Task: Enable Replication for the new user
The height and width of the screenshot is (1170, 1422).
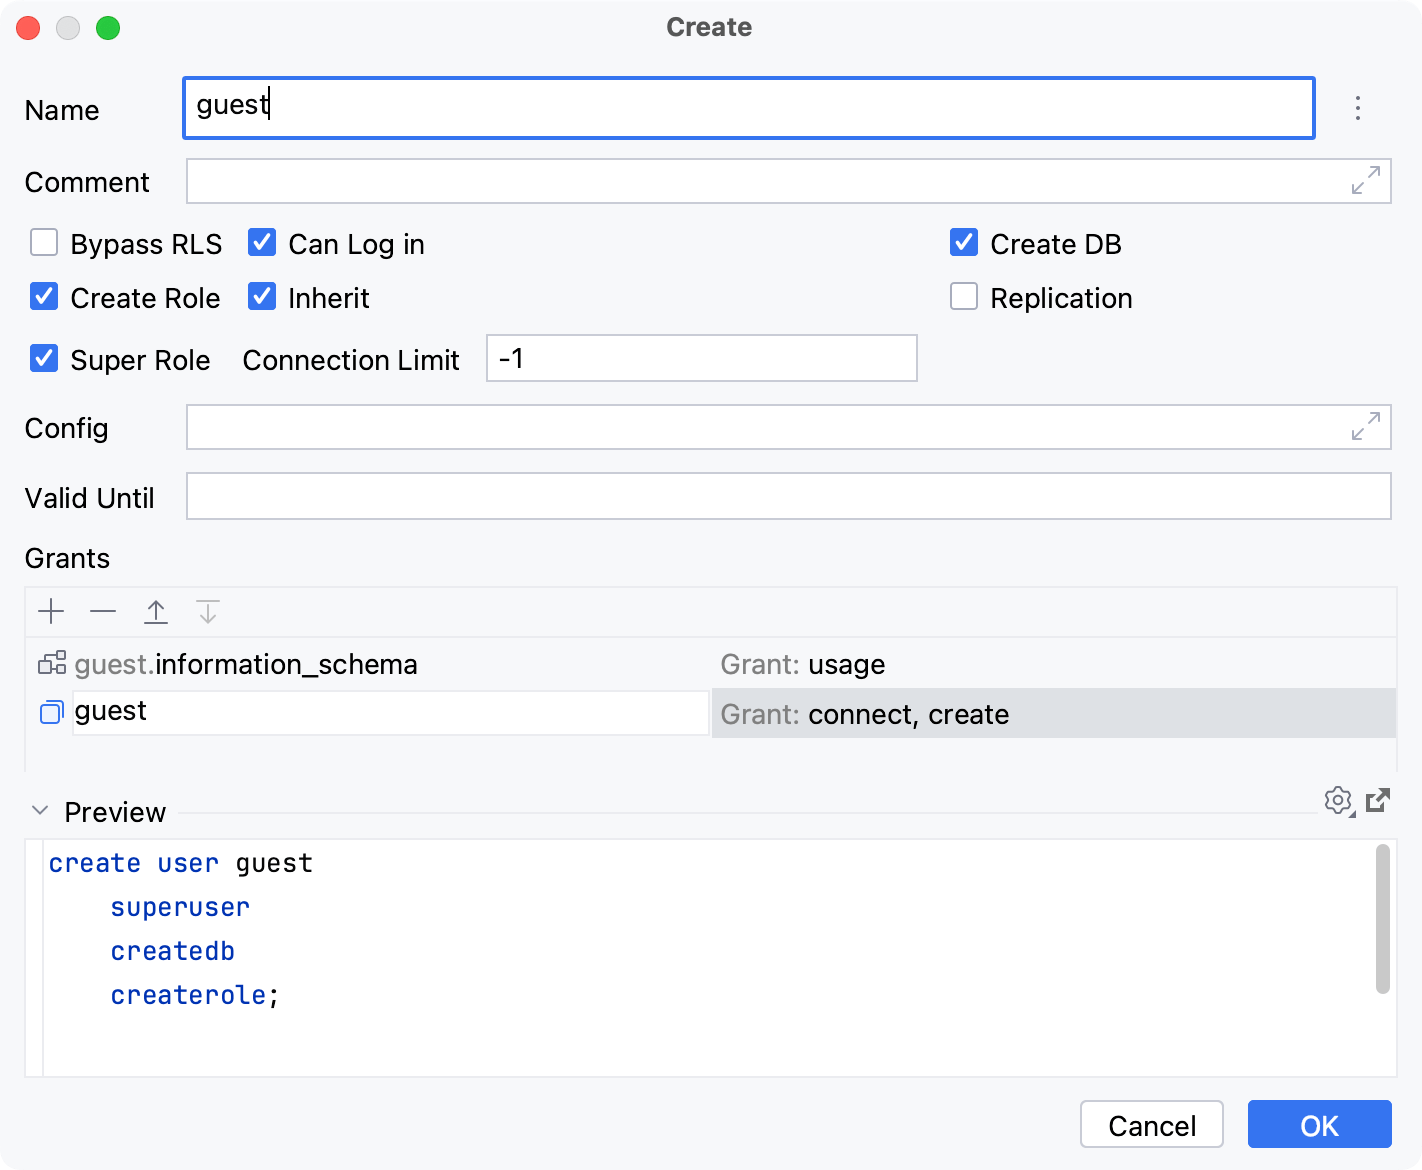Action: pos(963,296)
